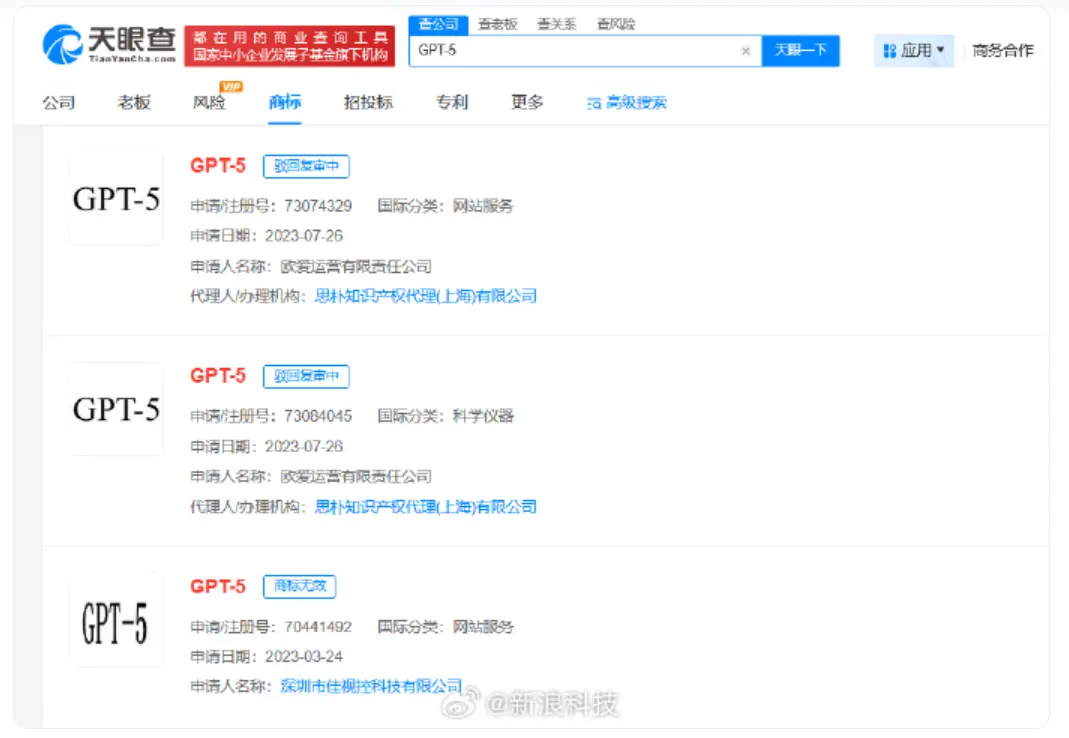The height and width of the screenshot is (738, 1069).
Task: Switch to the 查风险 search tab
Action: coord(616,25)
